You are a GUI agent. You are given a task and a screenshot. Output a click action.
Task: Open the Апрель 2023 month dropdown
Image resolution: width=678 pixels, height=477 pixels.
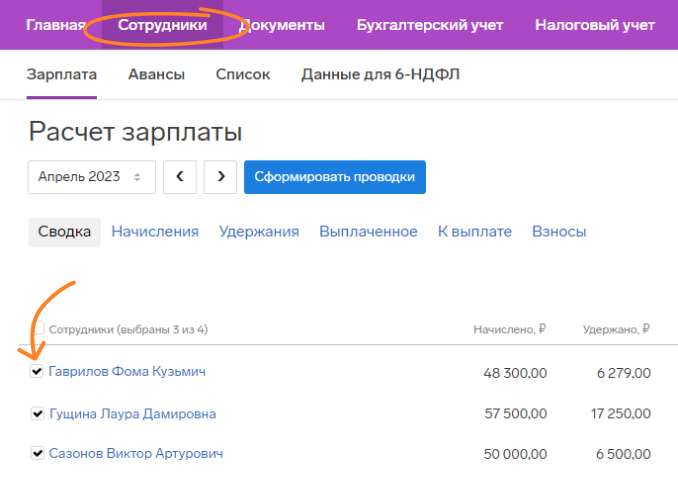92,177
